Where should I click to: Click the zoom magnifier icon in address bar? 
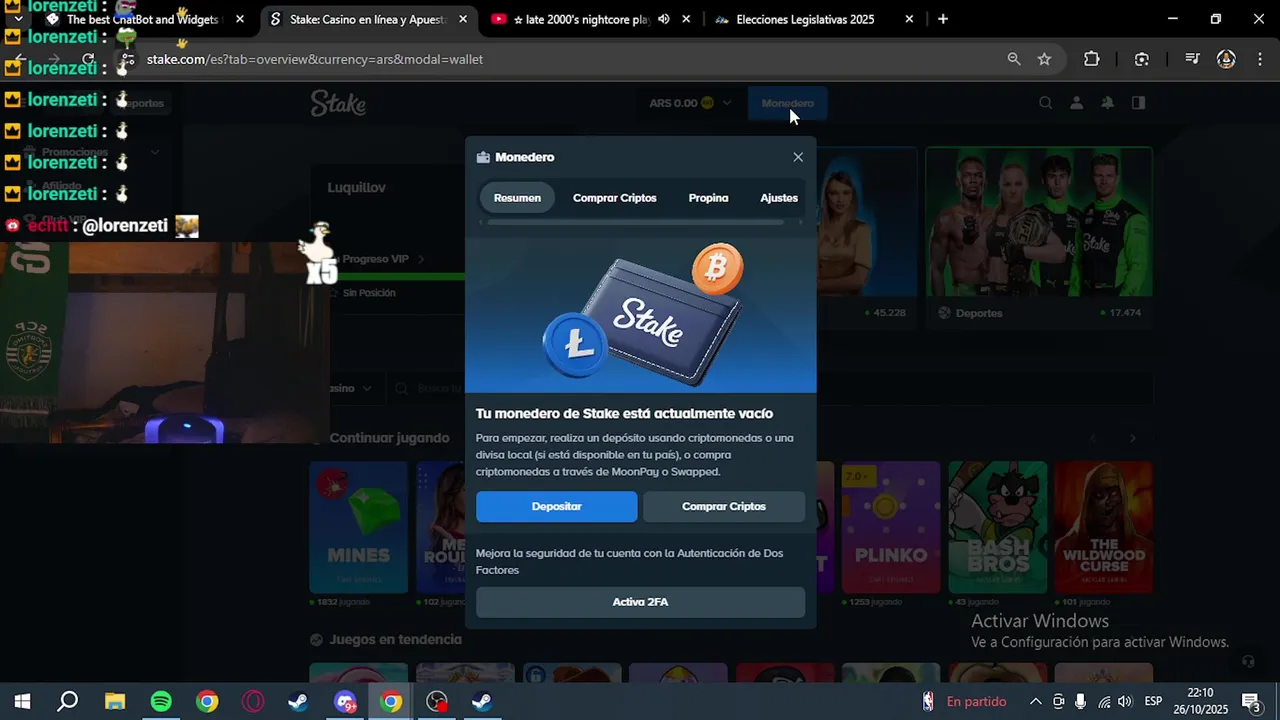(x=1014, y=59)
